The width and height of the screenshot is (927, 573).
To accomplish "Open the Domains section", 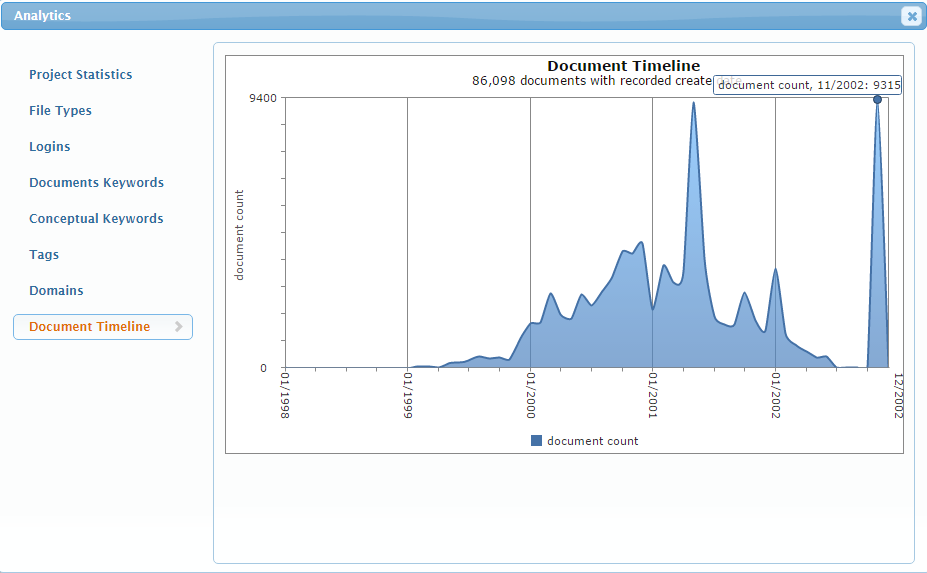I will (56, 291).
